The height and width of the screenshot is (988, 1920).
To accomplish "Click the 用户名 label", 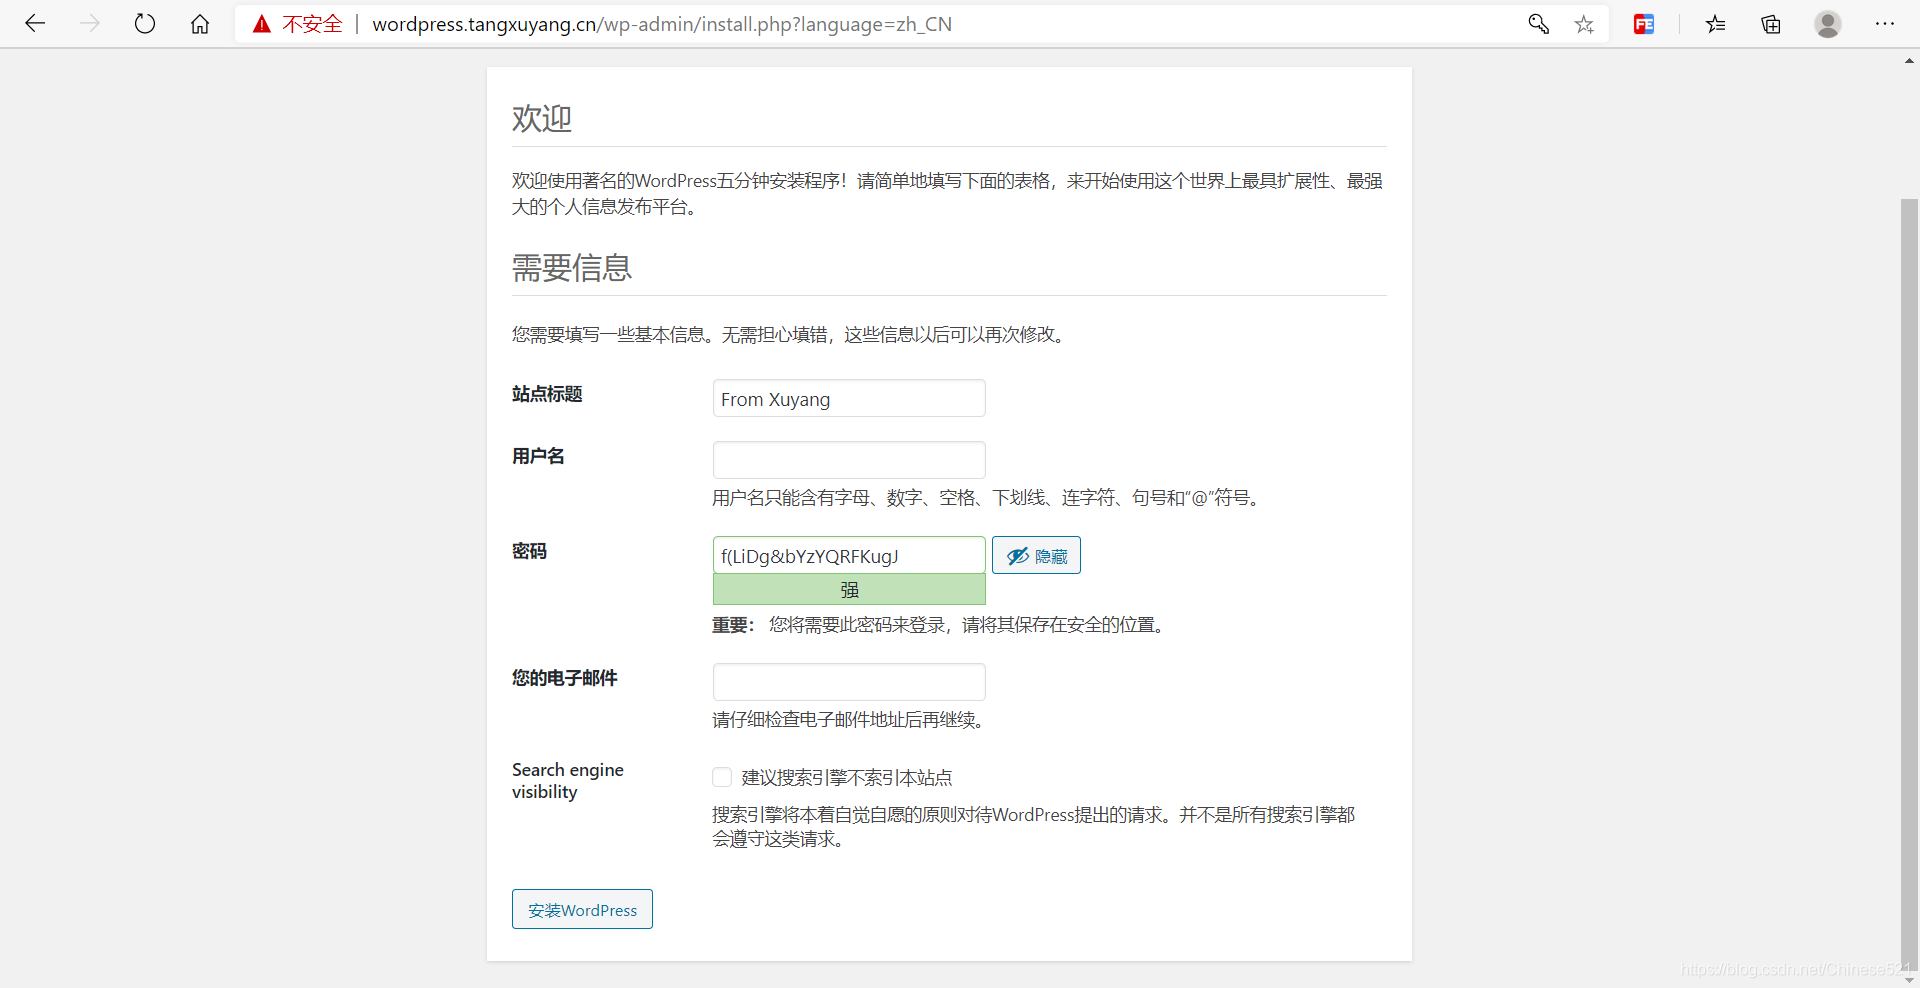I will pos(538,456).
